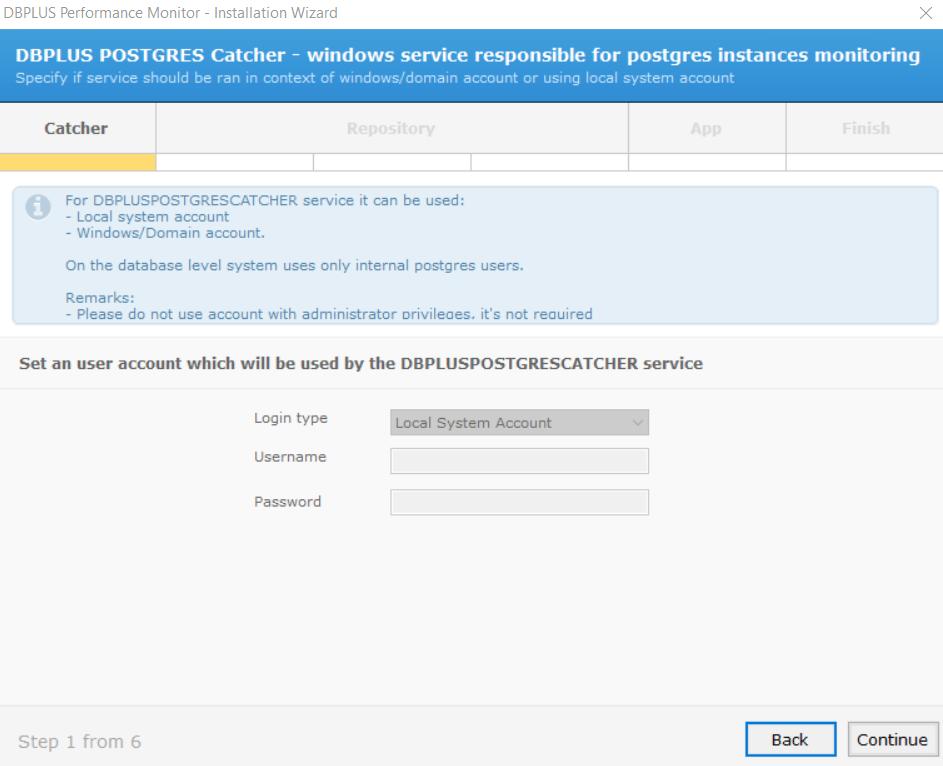Select the Catcher wizard tab

click(76, 128)
